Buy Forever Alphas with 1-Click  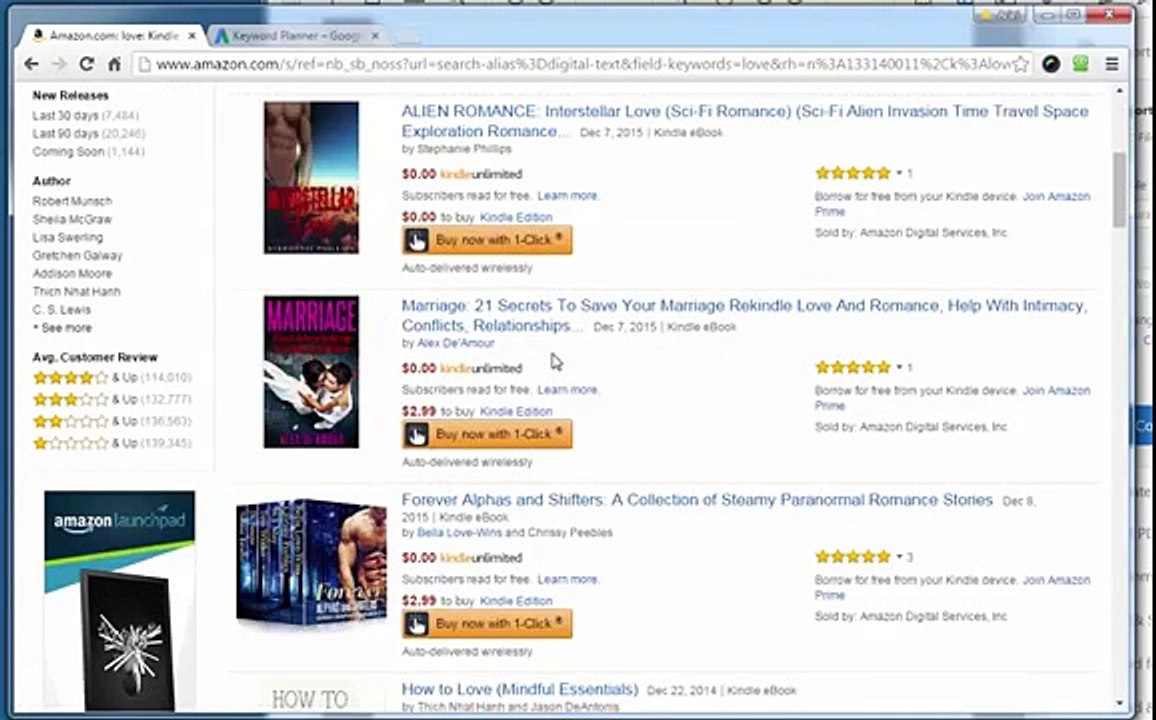[487, 624]
